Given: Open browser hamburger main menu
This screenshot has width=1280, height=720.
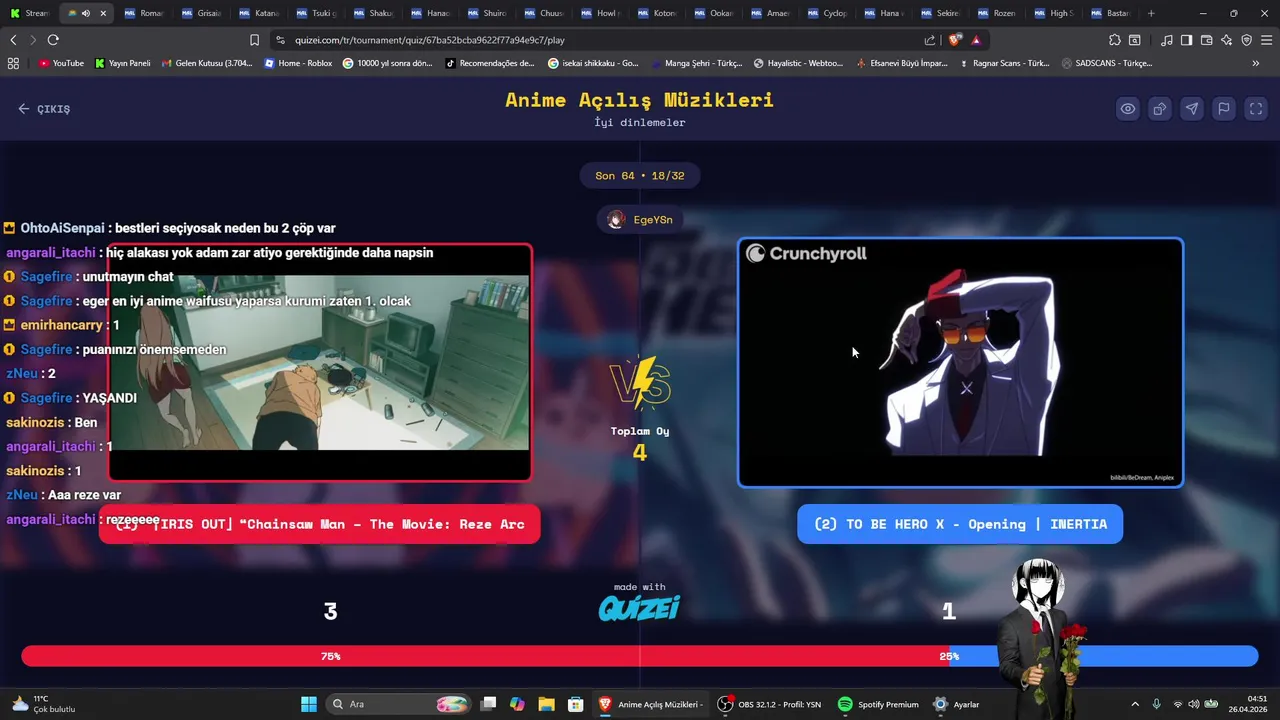Looking at the screenshot, I should (x=1267, y=40).
